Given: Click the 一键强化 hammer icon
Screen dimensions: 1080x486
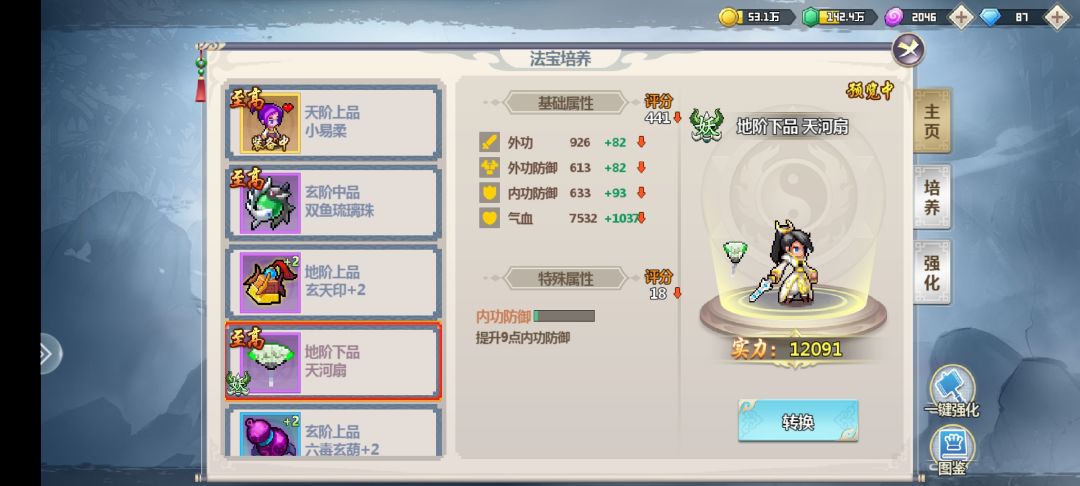Looking at the screenshot, I should (x=953, y=387).
